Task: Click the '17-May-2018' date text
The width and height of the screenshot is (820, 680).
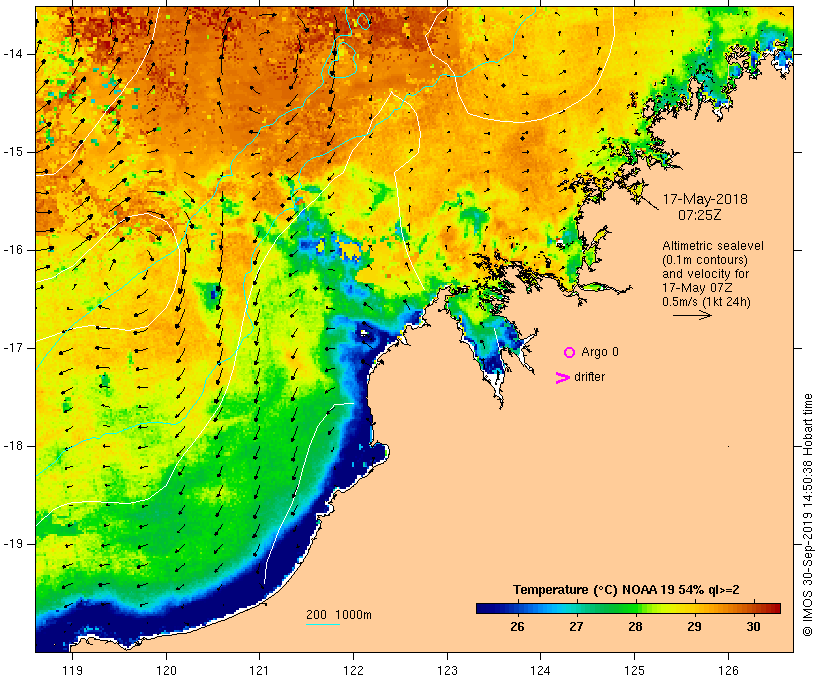Action: 705,199
